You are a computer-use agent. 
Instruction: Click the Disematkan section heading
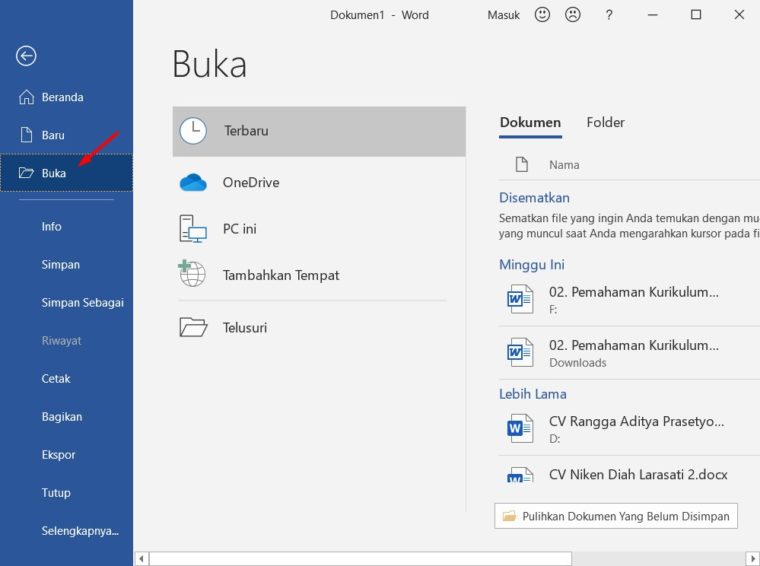(534, 198)
